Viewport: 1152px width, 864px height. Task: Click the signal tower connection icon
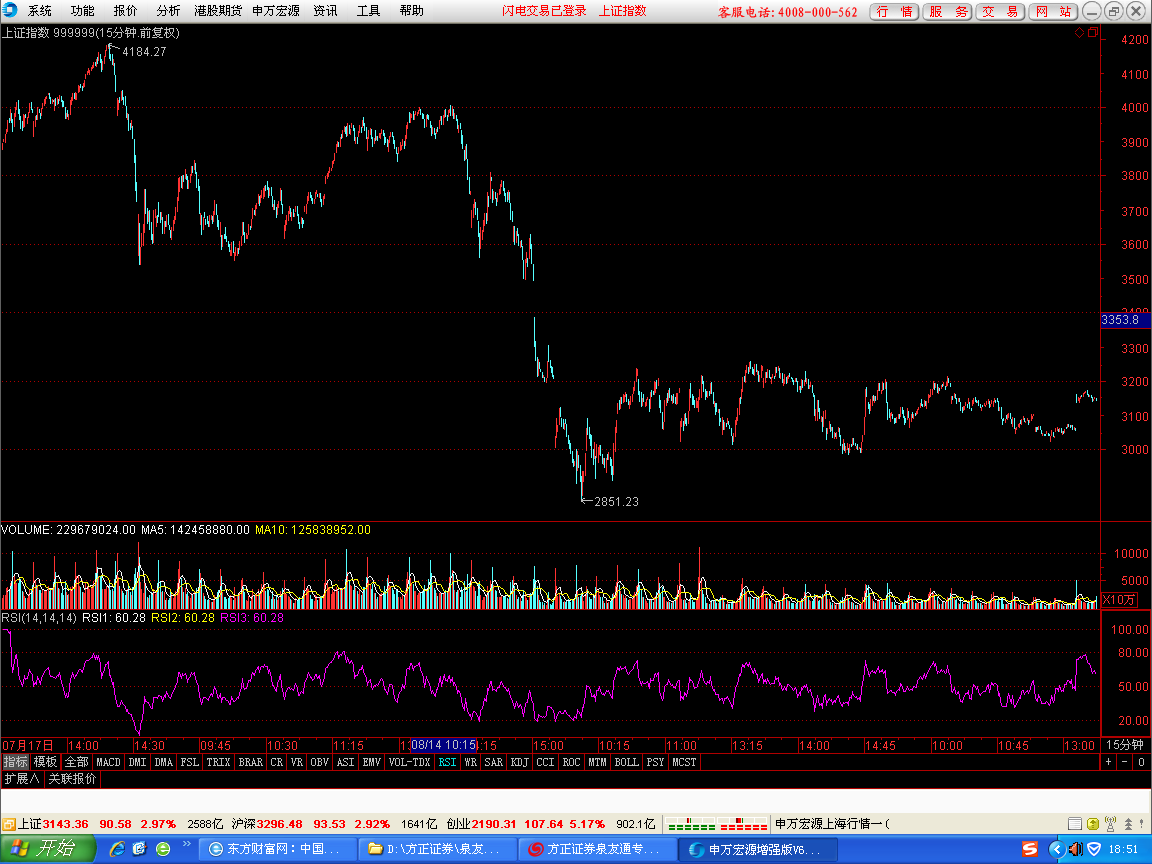click(x=1110, y=824)
